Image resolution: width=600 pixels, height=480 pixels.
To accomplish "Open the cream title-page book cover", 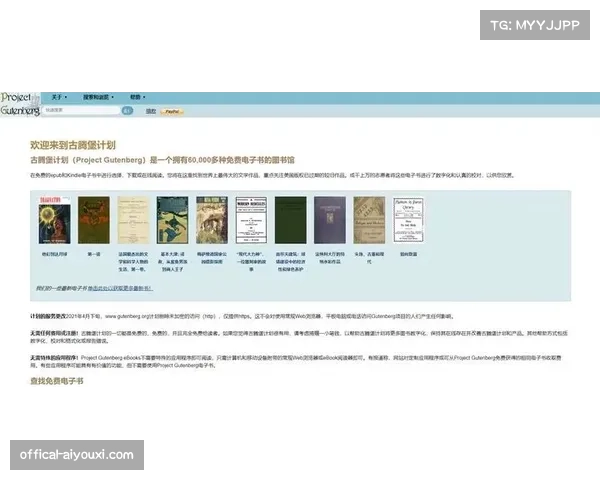I will coord(133,220).
